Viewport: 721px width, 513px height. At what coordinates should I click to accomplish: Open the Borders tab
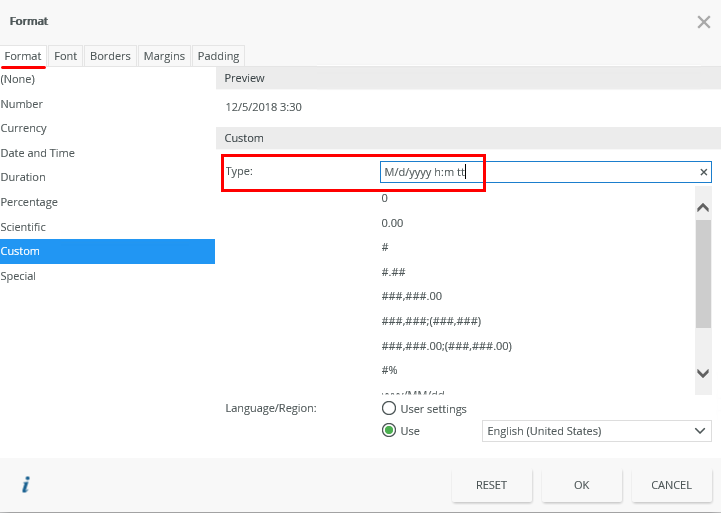pyautogui.click(x=110, y=56)
